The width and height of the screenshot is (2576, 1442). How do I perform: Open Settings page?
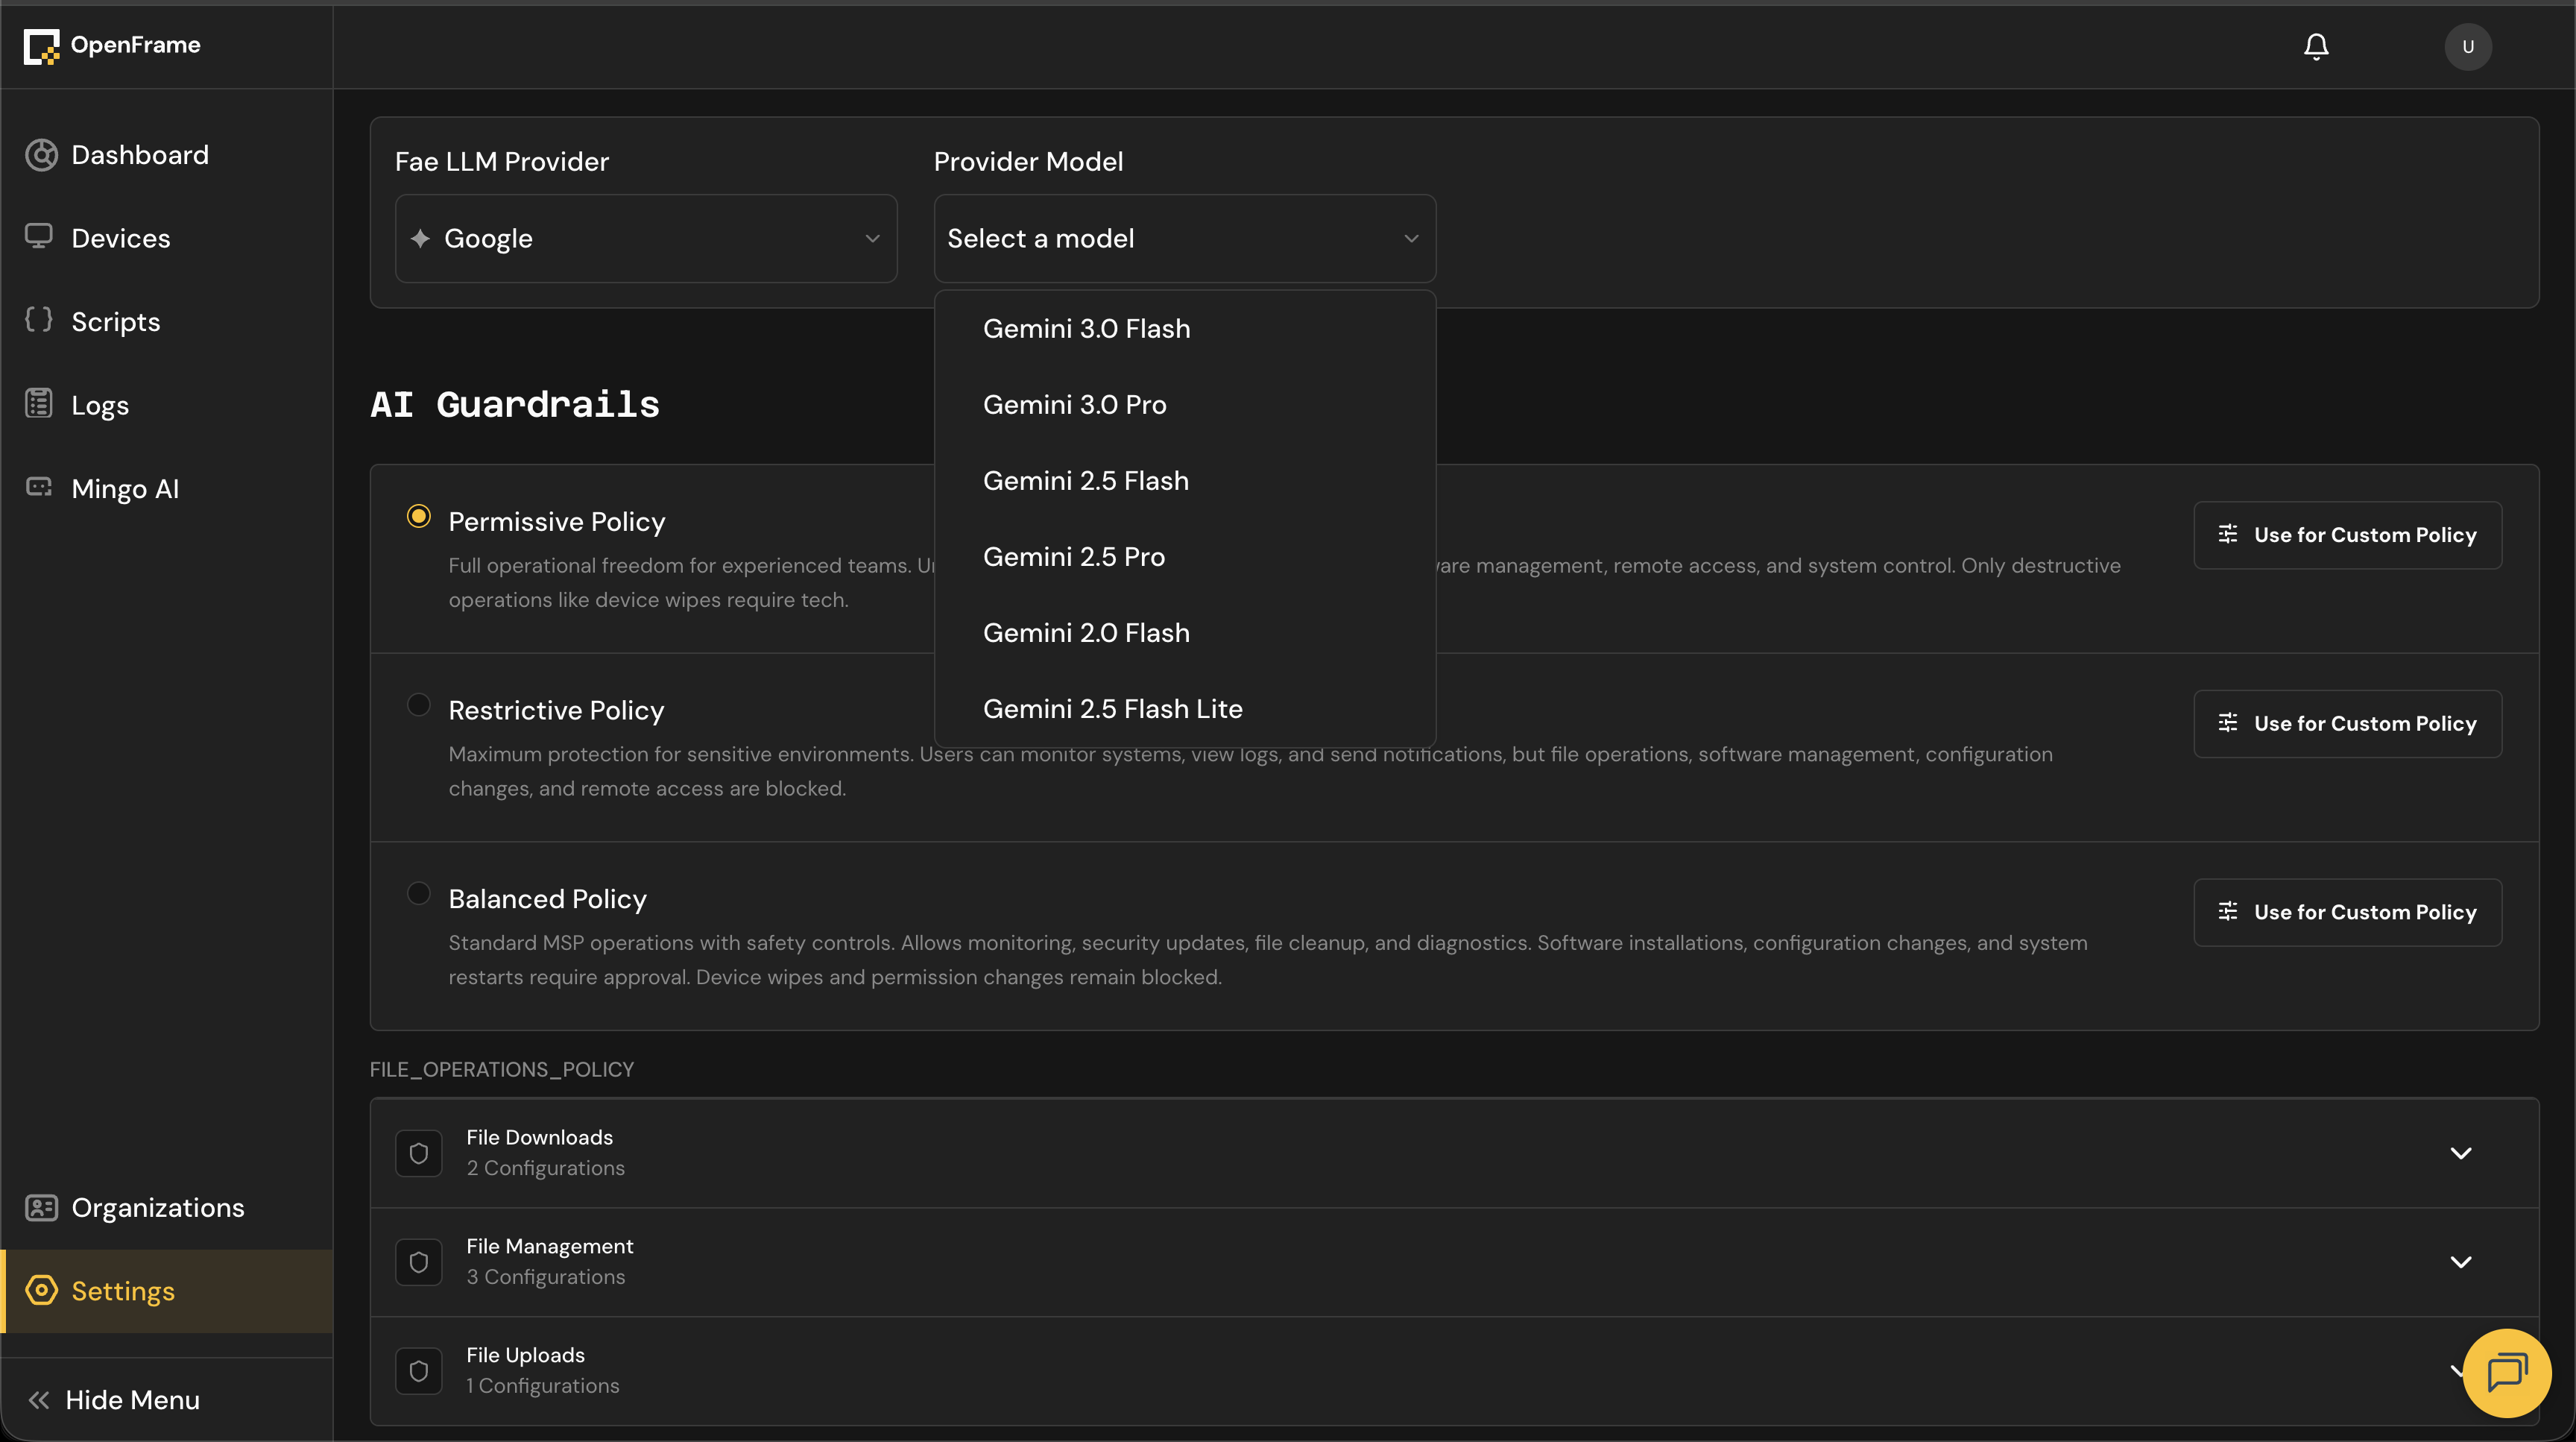(x=167, y=1291)
